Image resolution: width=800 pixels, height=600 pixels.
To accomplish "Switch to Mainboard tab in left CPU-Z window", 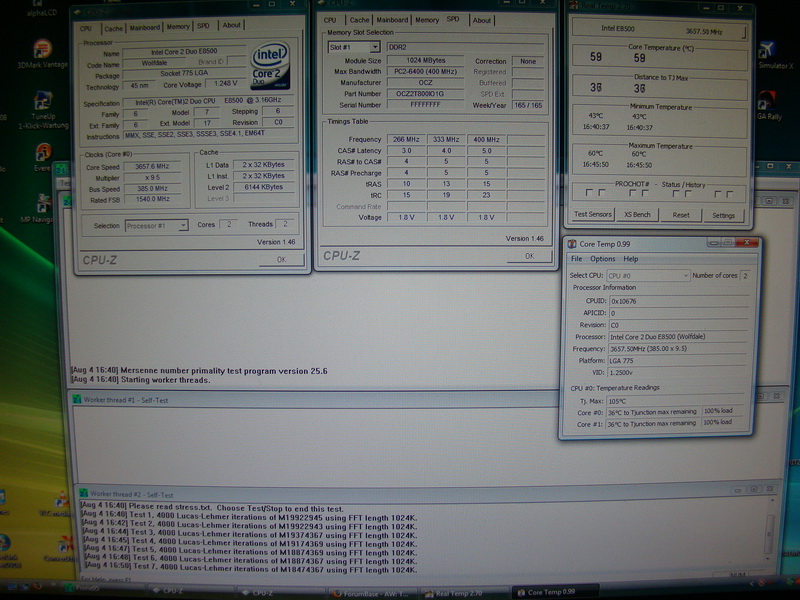I will coord(144,28).
